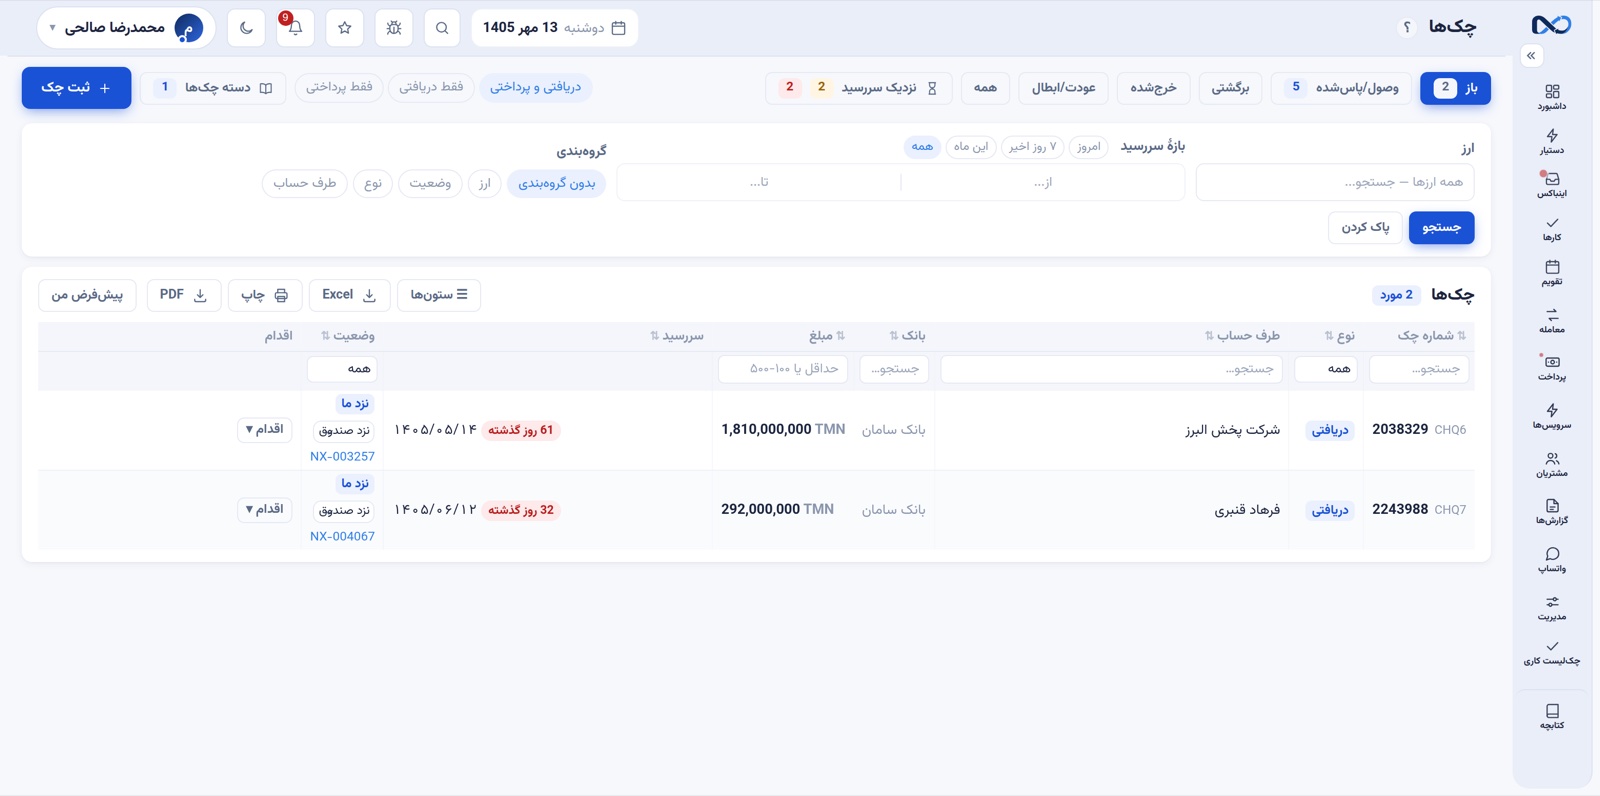Click the magnifier search icon in header
This screenshot has width=1600, height=796.
[x=442, y=28]
